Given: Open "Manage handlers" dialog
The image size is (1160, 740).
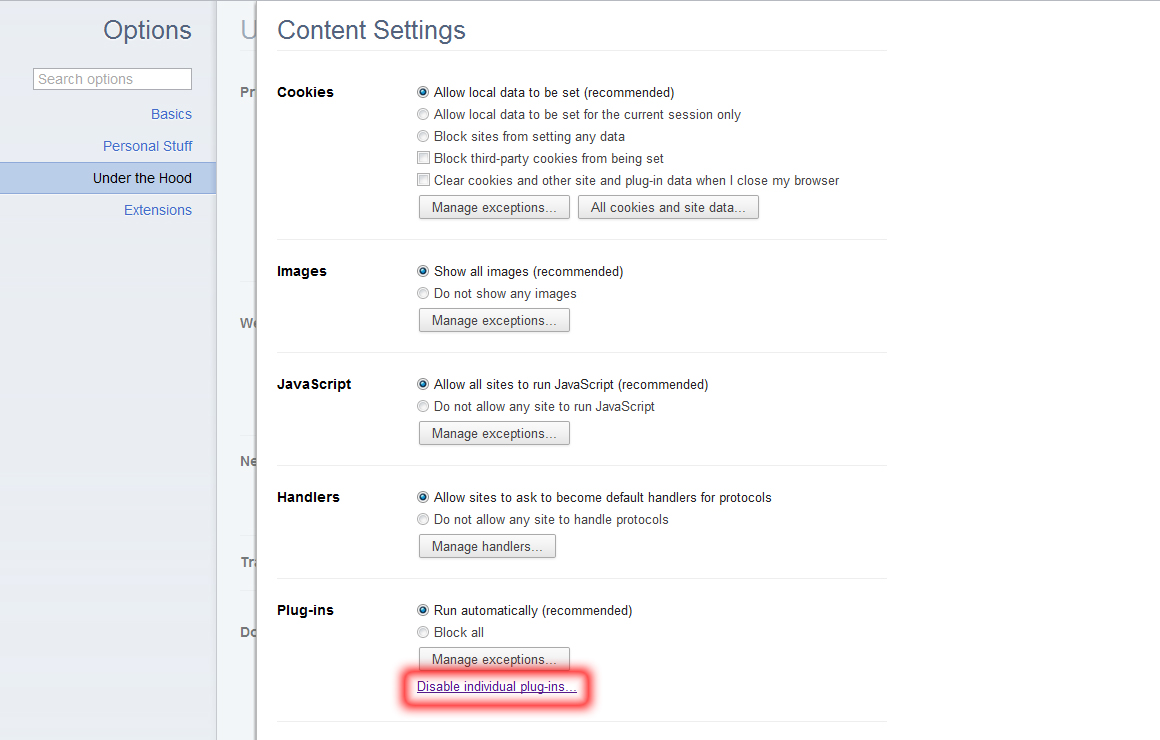Looking at the screenshot, I should 487,546.
